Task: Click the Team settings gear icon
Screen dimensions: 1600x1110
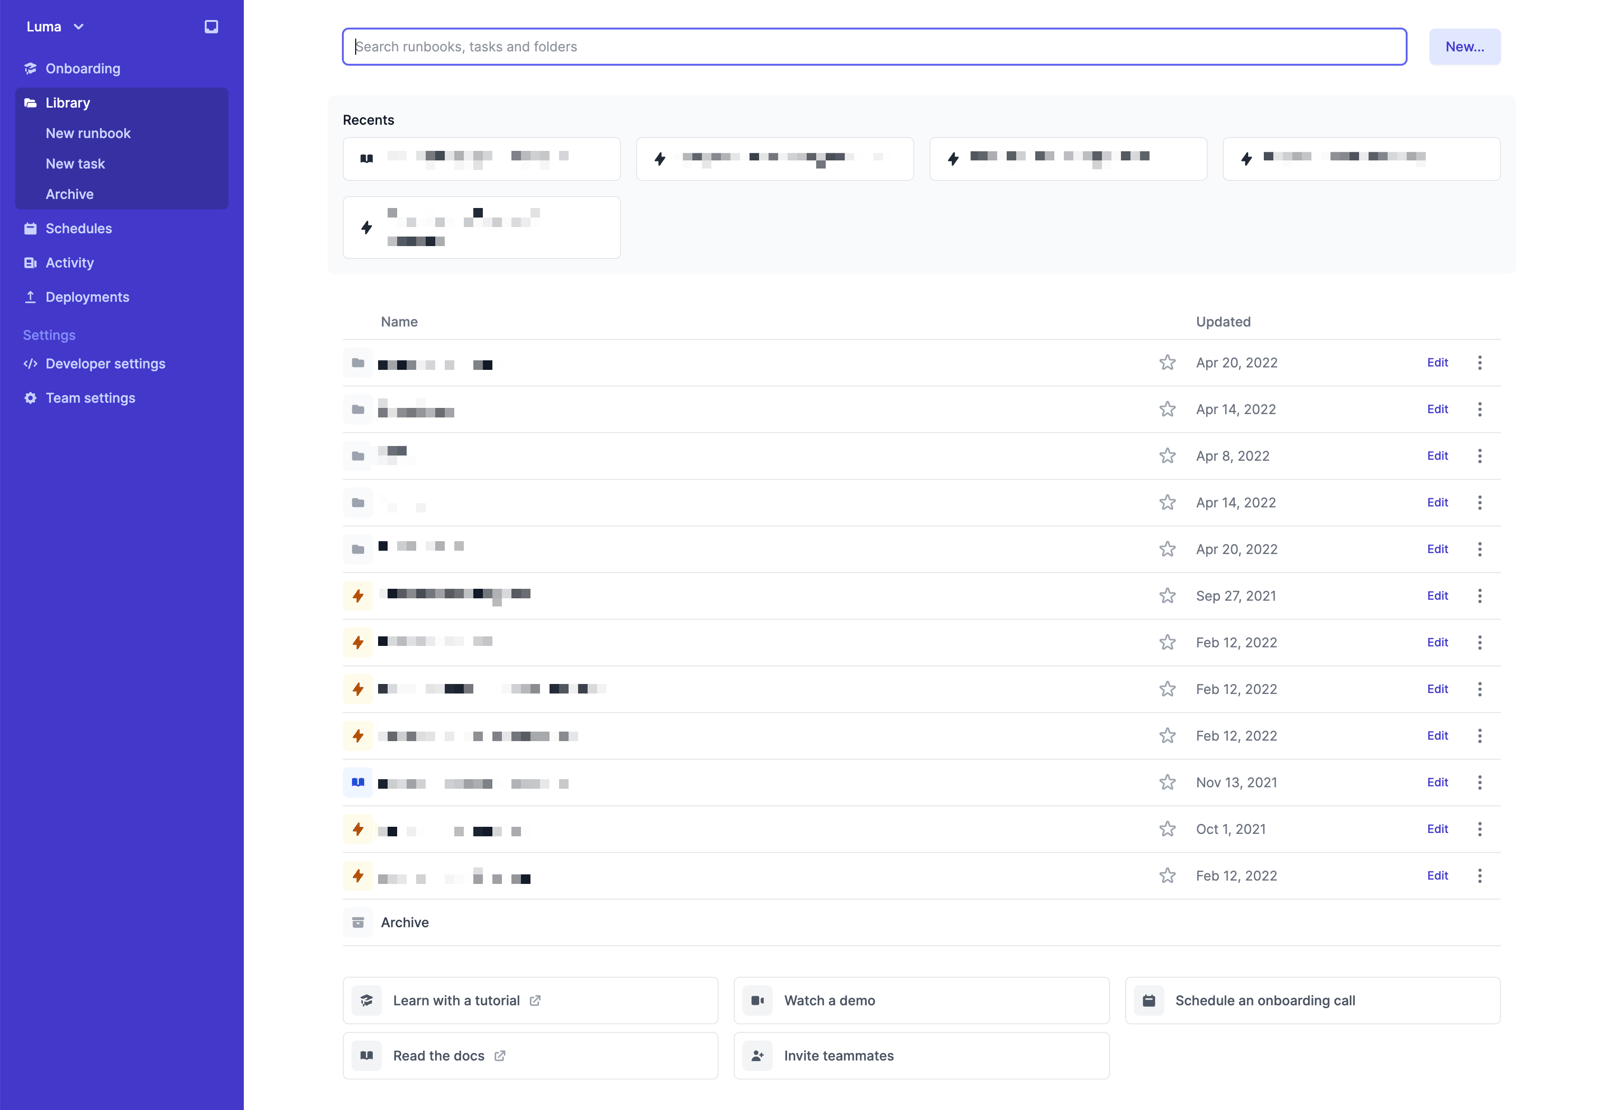Action: [x=30, y=398]
